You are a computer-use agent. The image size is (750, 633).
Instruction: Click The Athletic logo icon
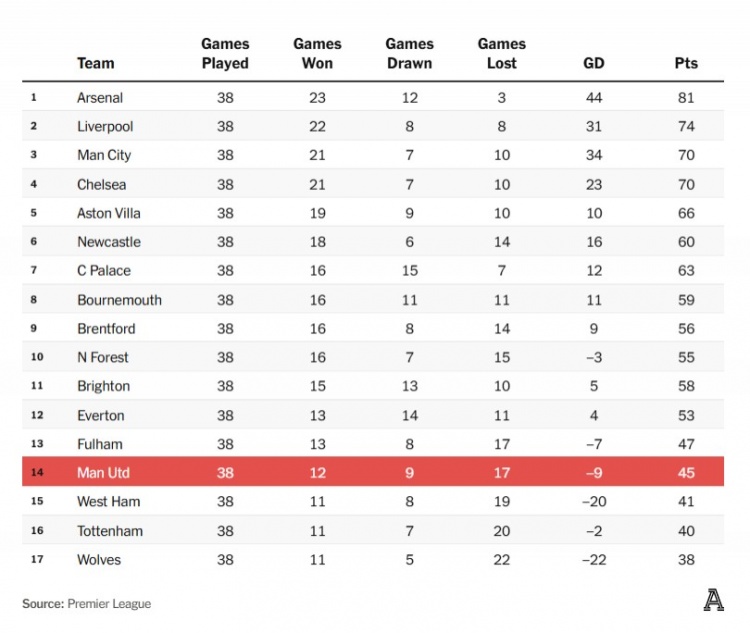[713, 600]
